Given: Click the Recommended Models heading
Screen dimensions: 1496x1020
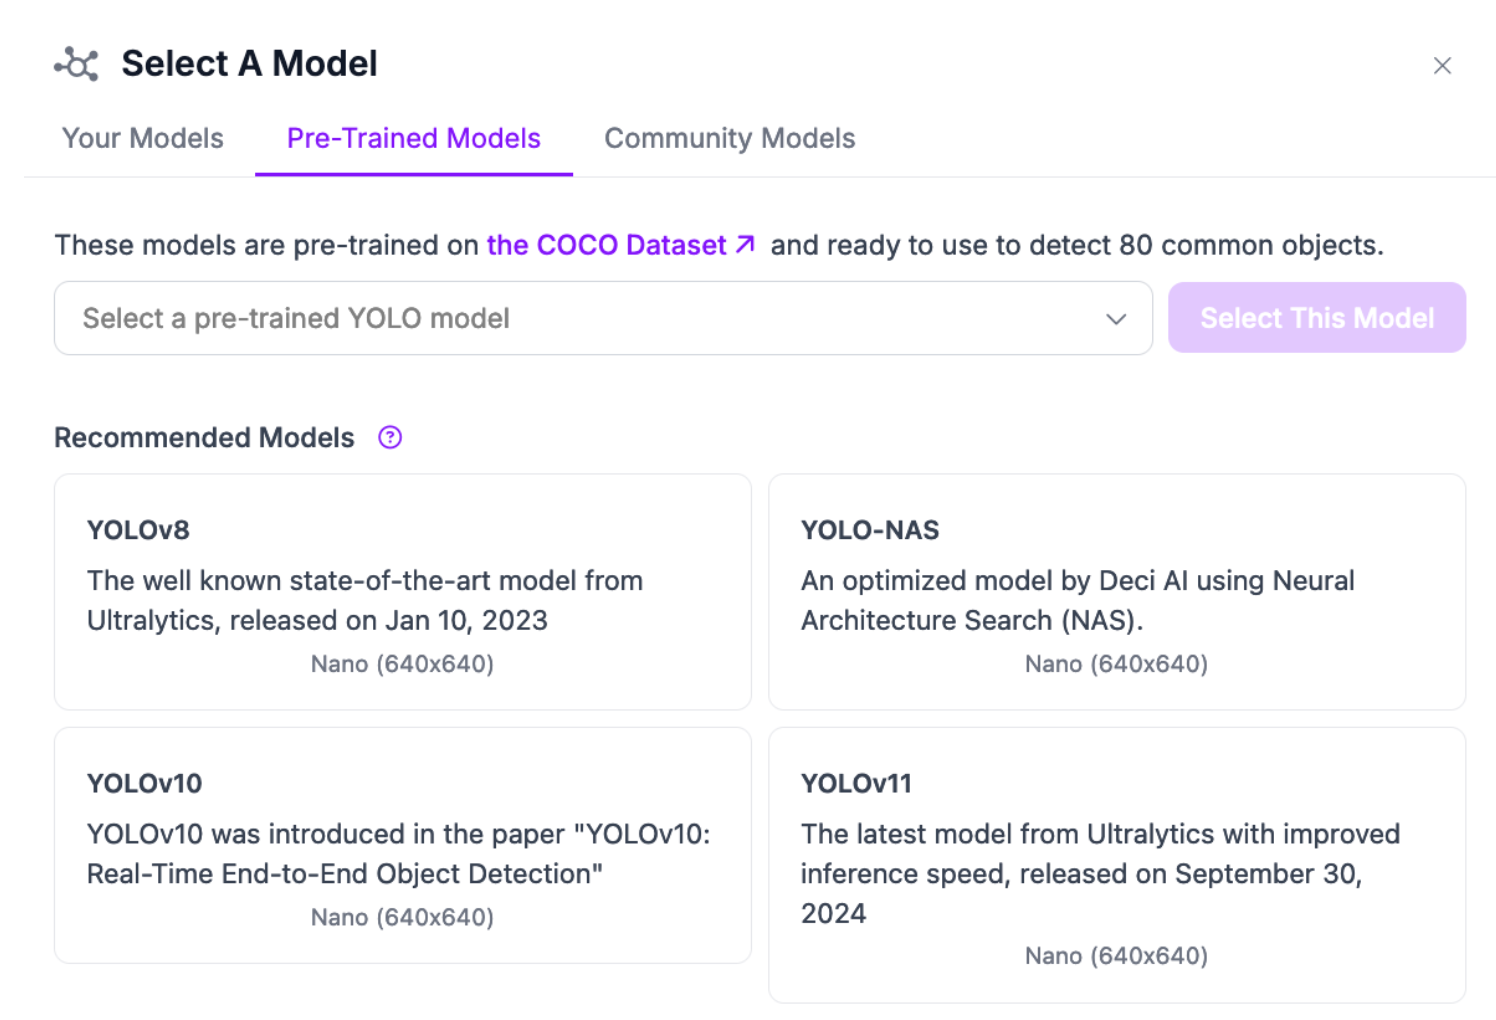Looking at the screenshot, I should [204, 437].
